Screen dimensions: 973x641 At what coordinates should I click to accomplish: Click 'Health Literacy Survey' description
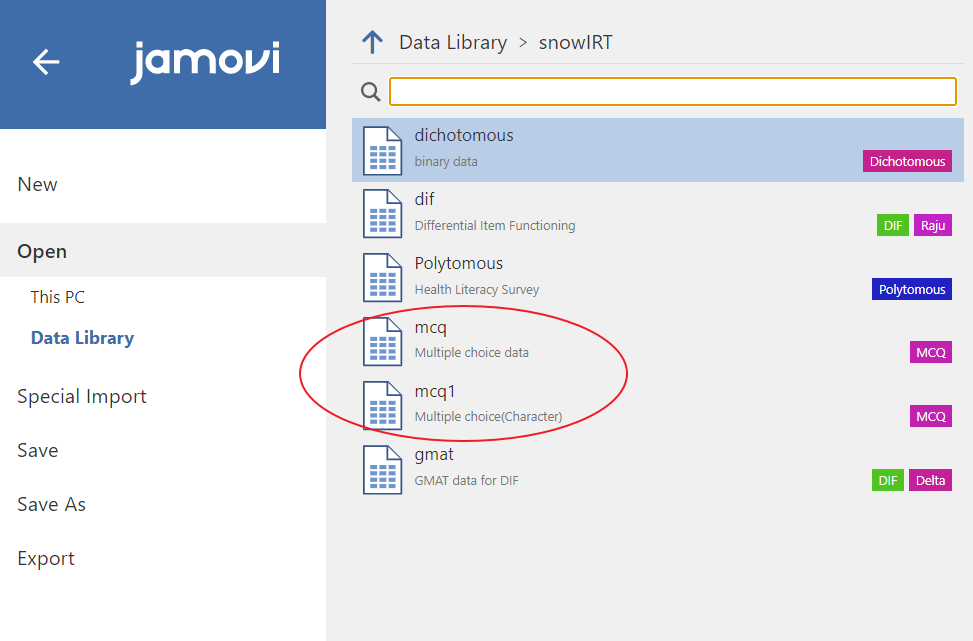click(x=477, y=290)
